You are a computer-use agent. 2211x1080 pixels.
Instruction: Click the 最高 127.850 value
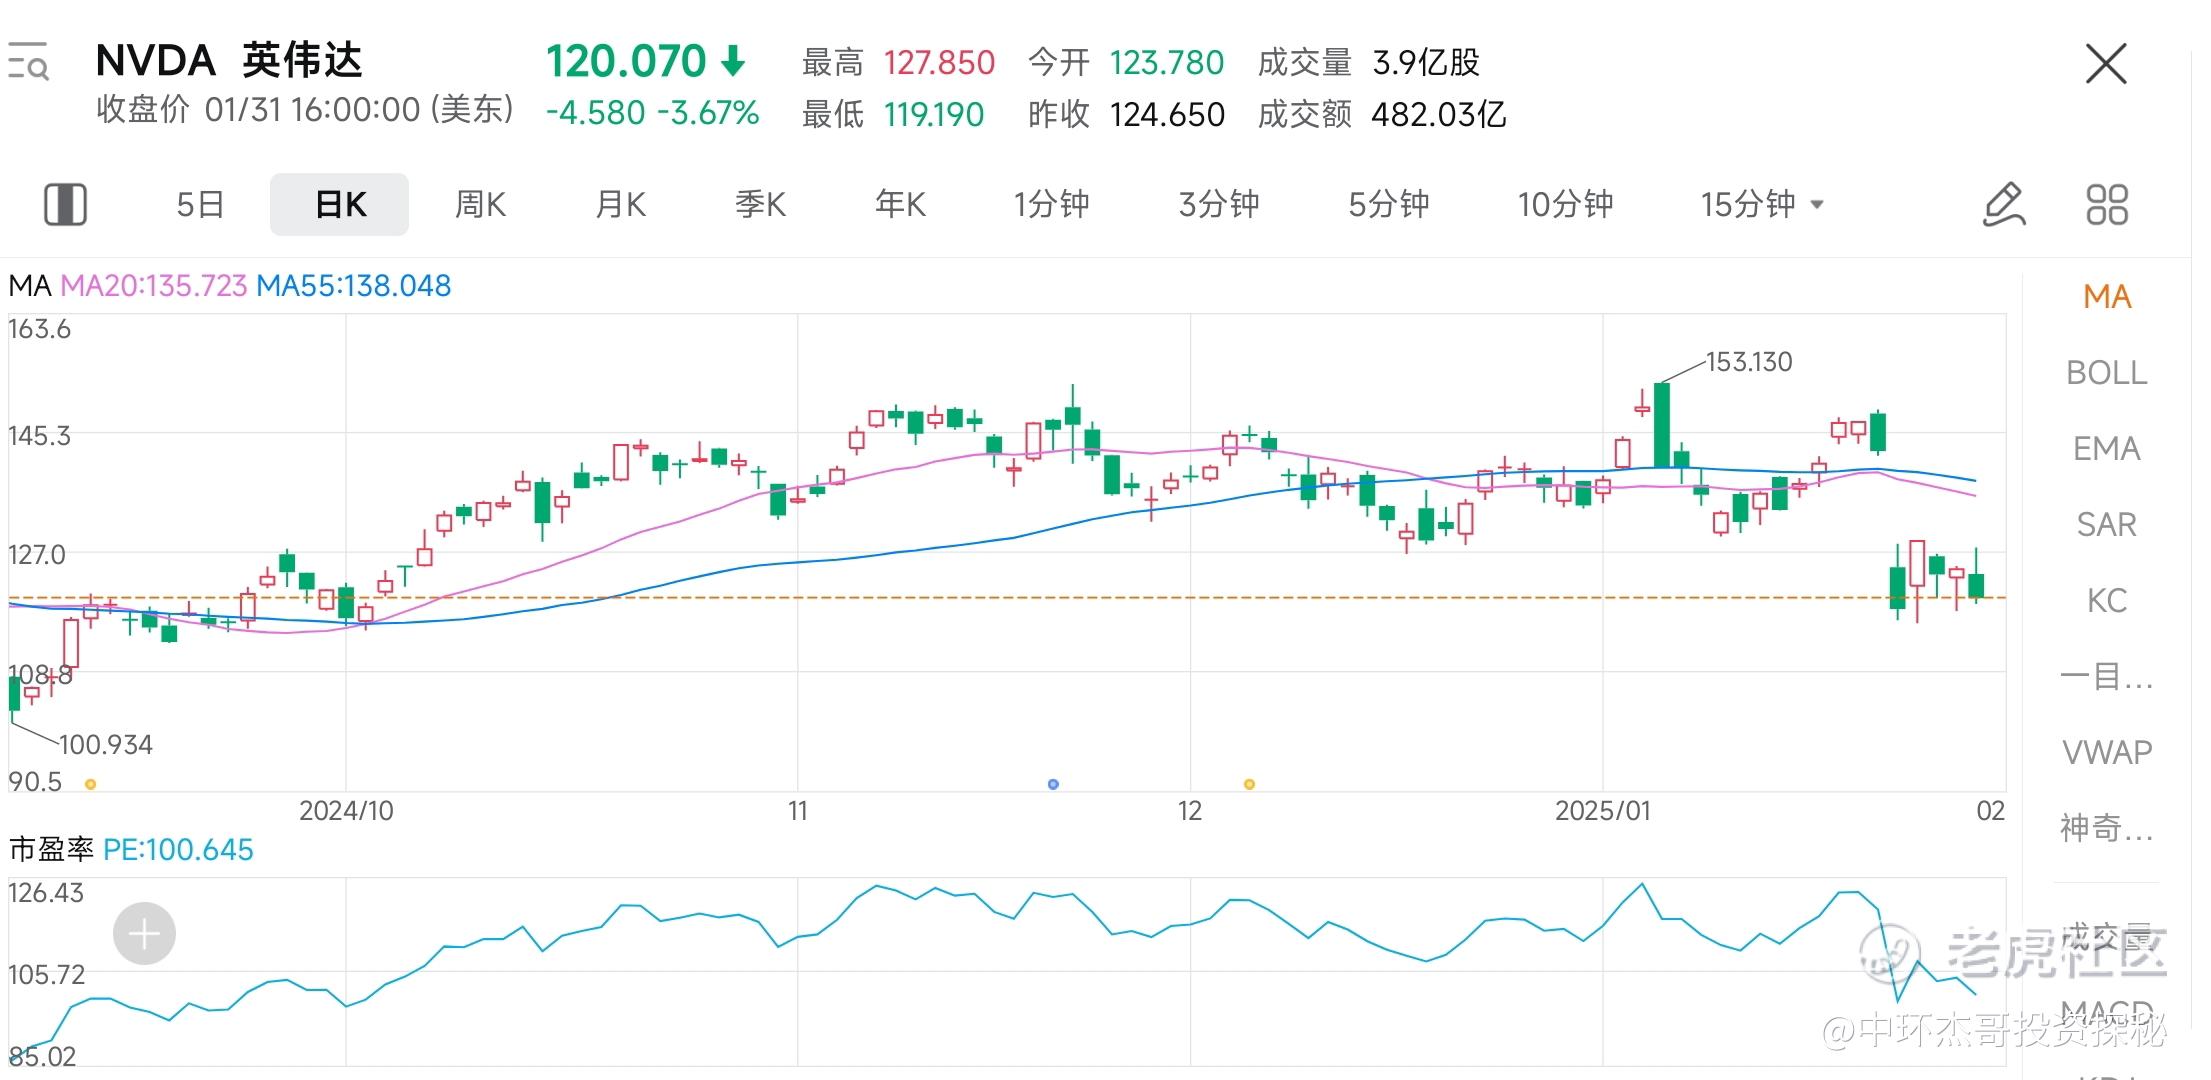point(939,63)
